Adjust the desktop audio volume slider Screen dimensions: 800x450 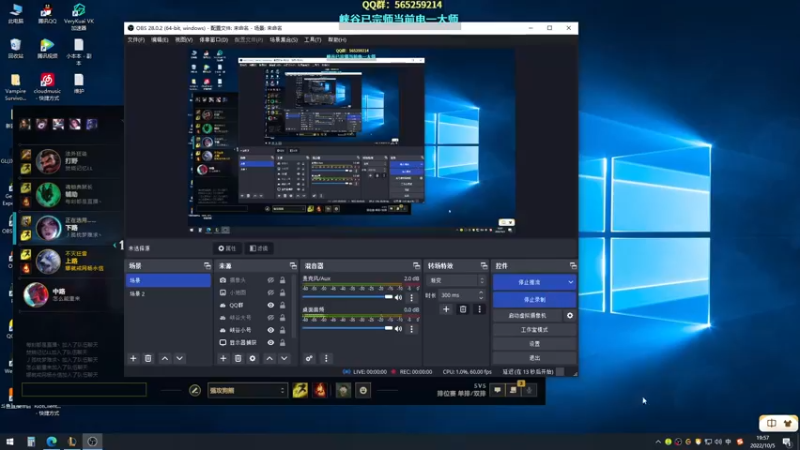(x=348, y=329)
